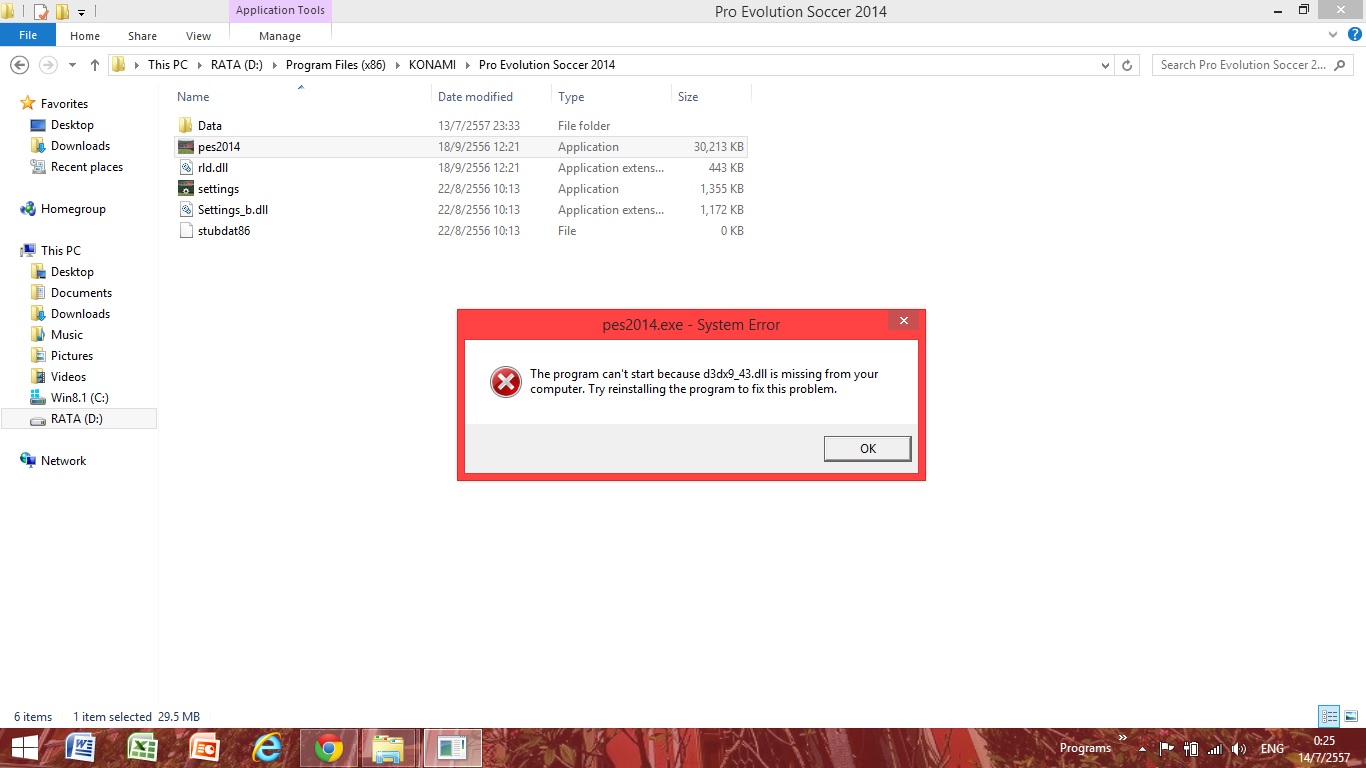Click OK in the System Error dialog

point(868,449)
